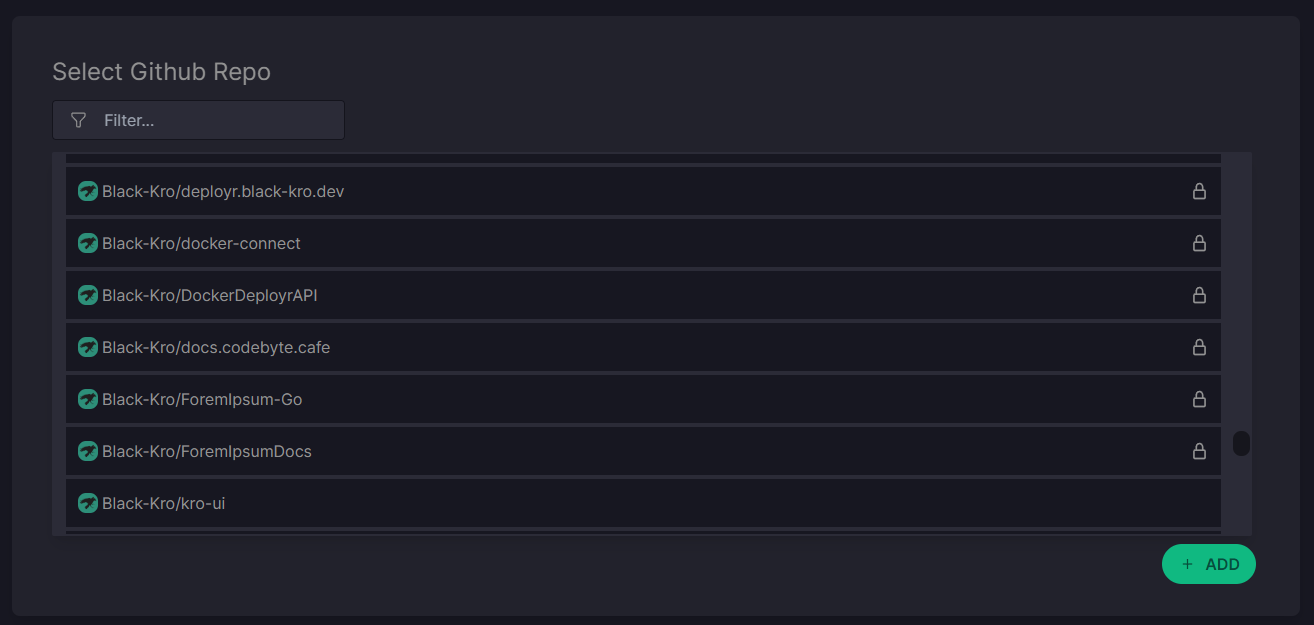Click the lock icon on docs.codebyte.cafe row
The height and width of the screenshot is (625, 1314).
[x=1199, y=347]
